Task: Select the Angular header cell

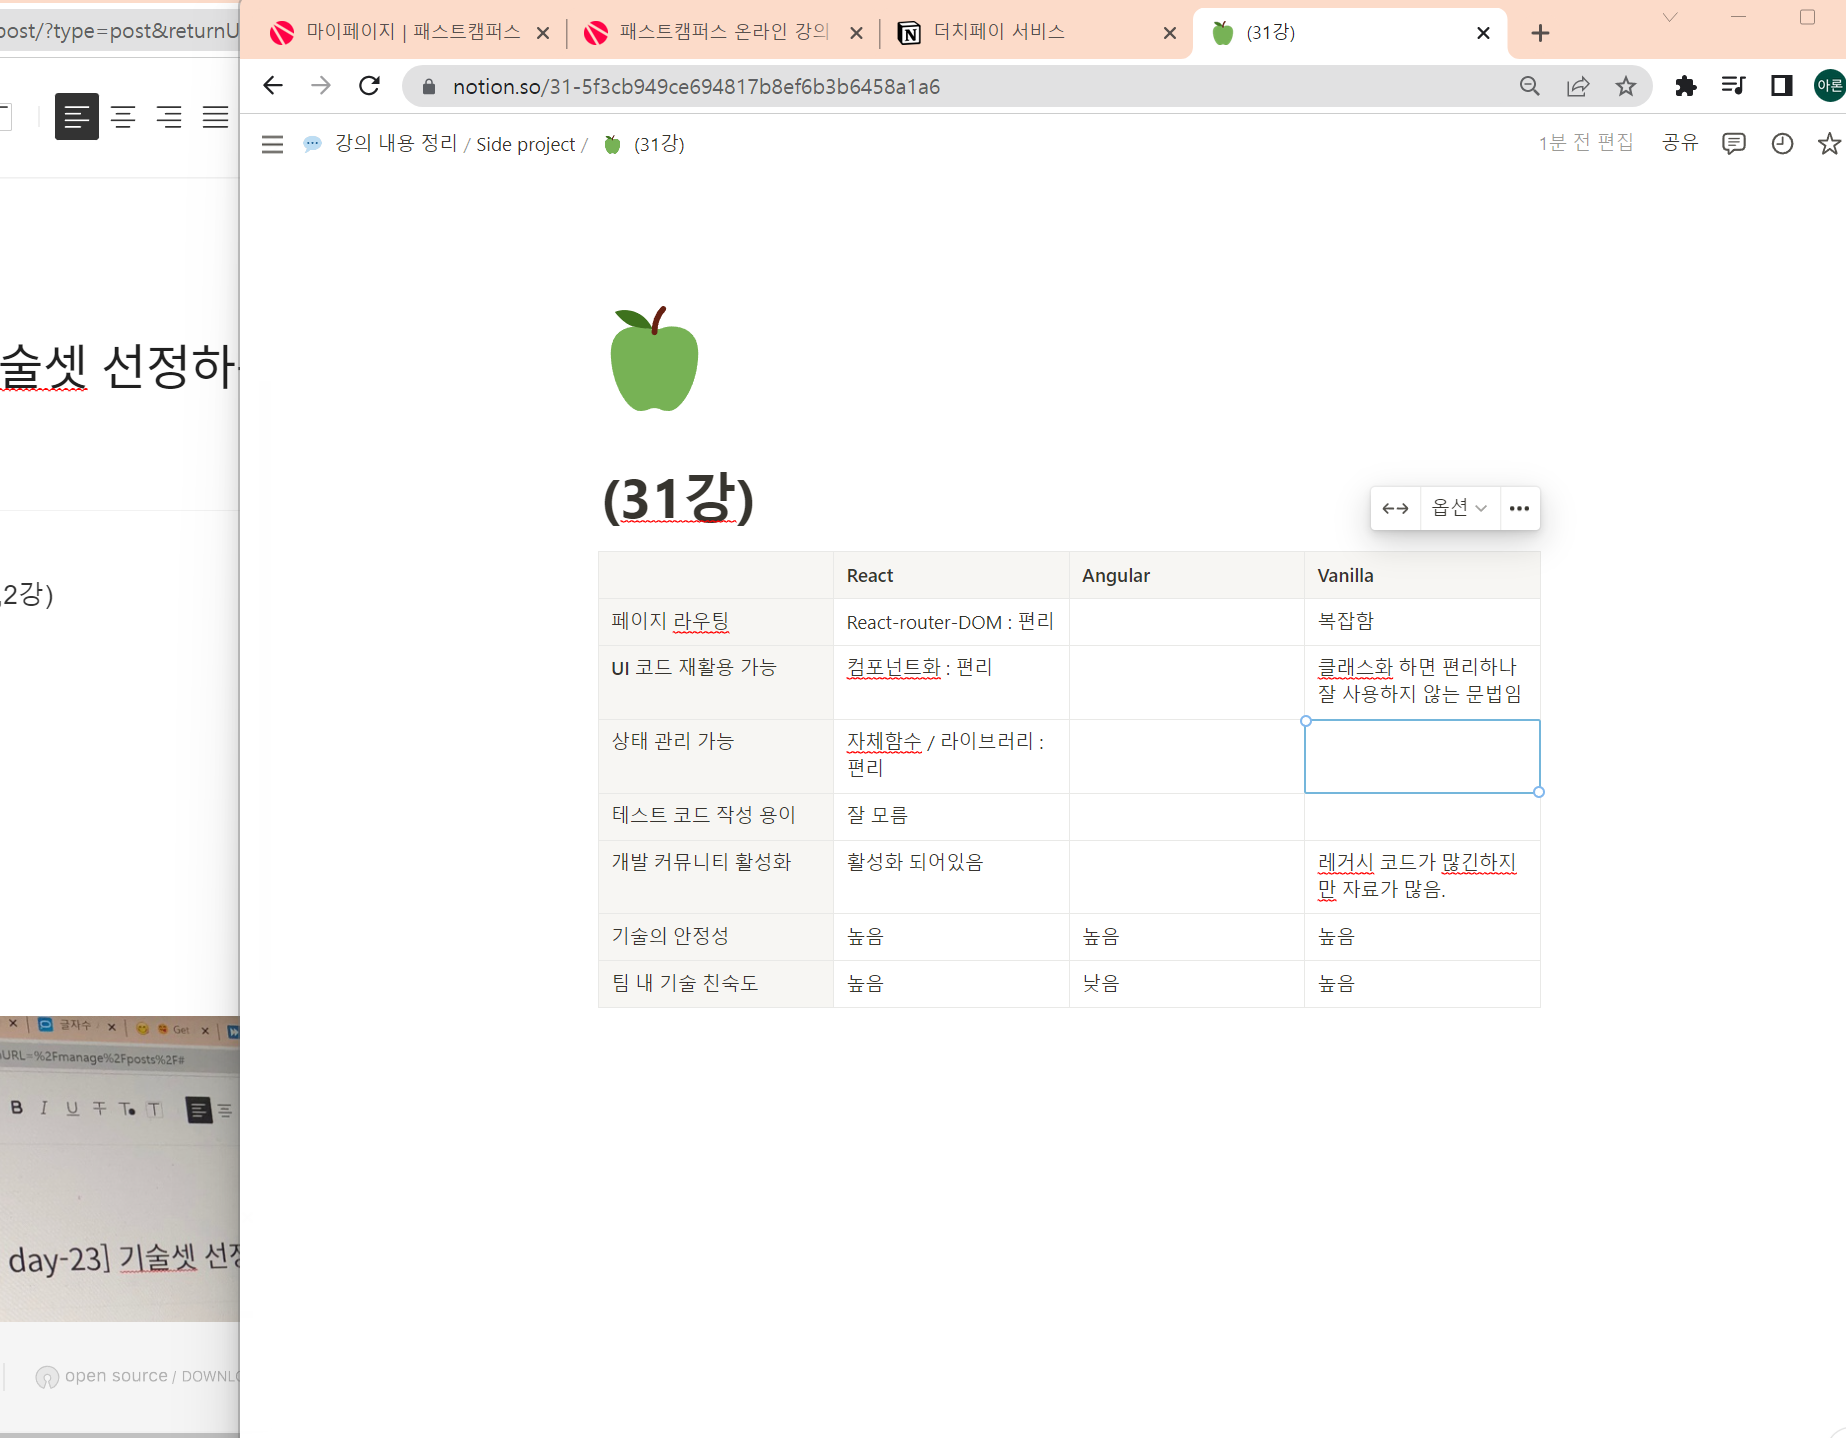Action: tap(1186, 575)
